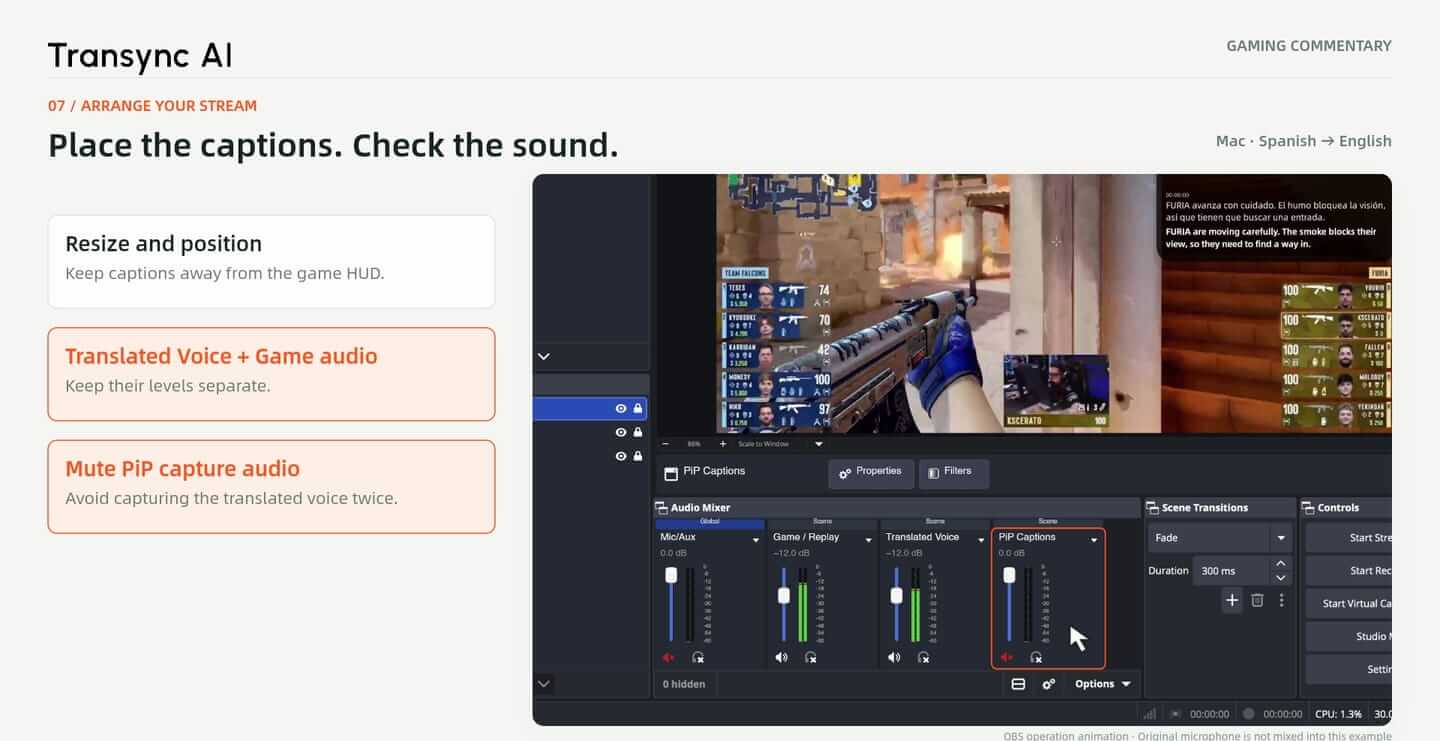
Task: Click the Studio Mode button
Action: pyautogui.click(x=1349, y=636)
